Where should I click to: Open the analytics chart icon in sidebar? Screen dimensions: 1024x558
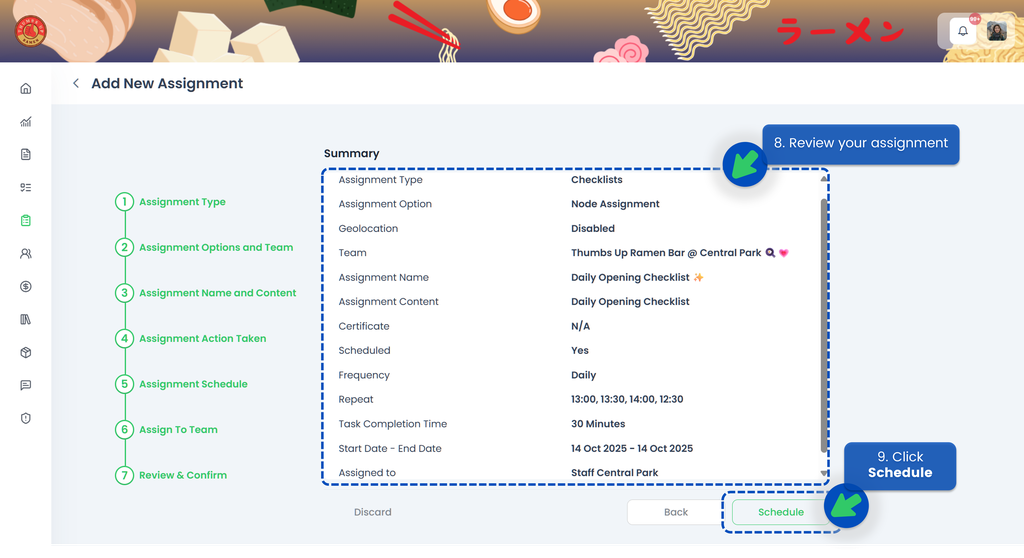pyautogui.click(x=26, y=122)
